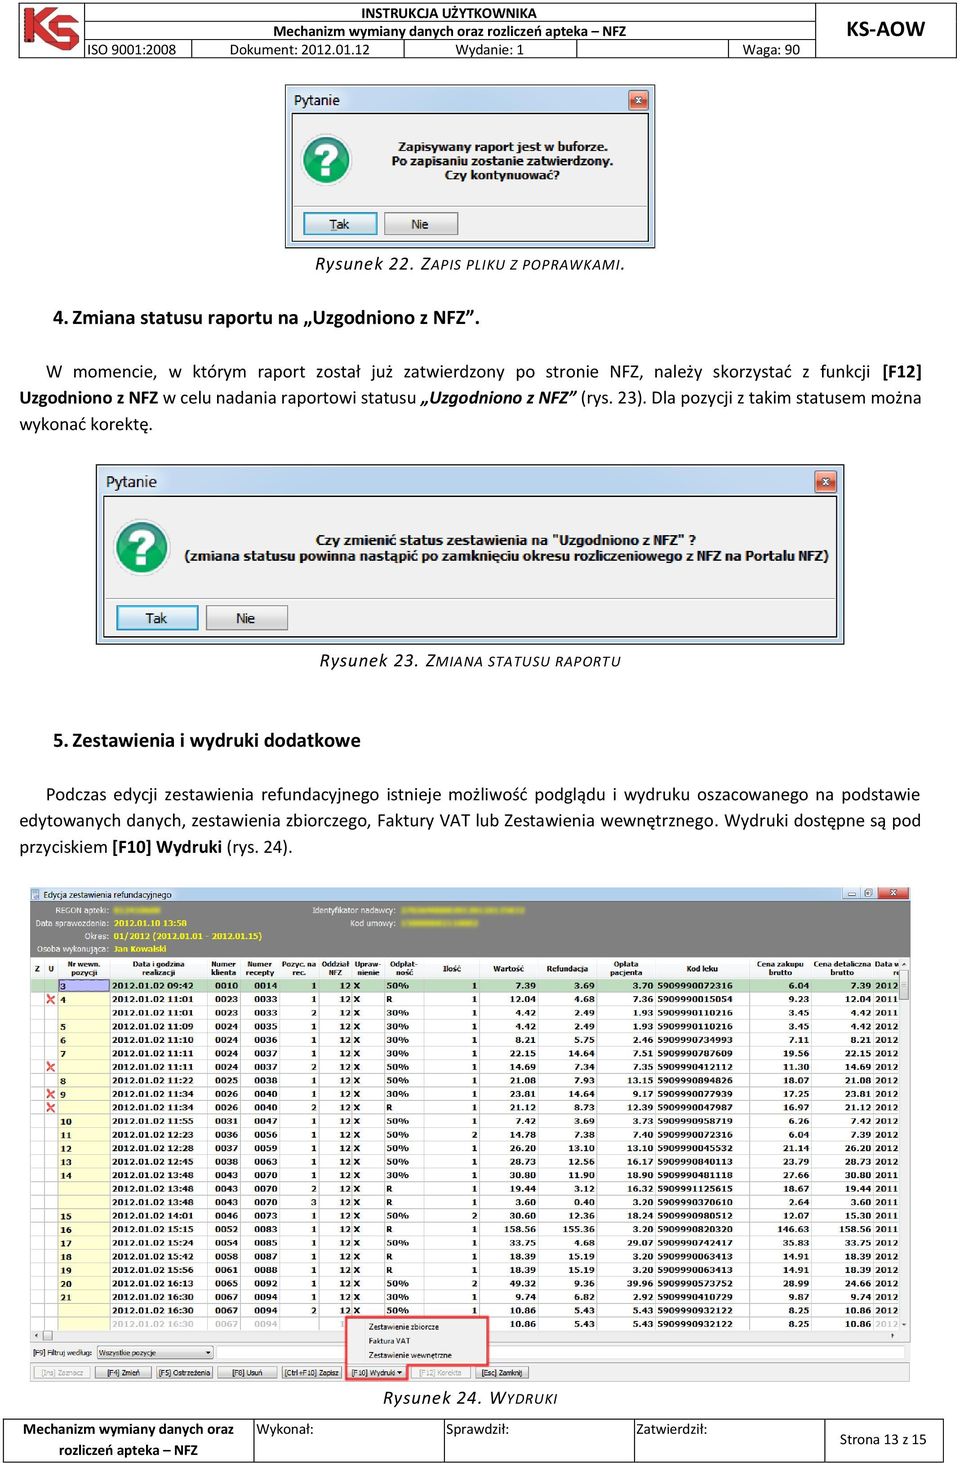Image resolution: width=960 pixels, height=1463 pixels.
Task: Close the first Pytanie dialog
Action: tap(638, 100)
